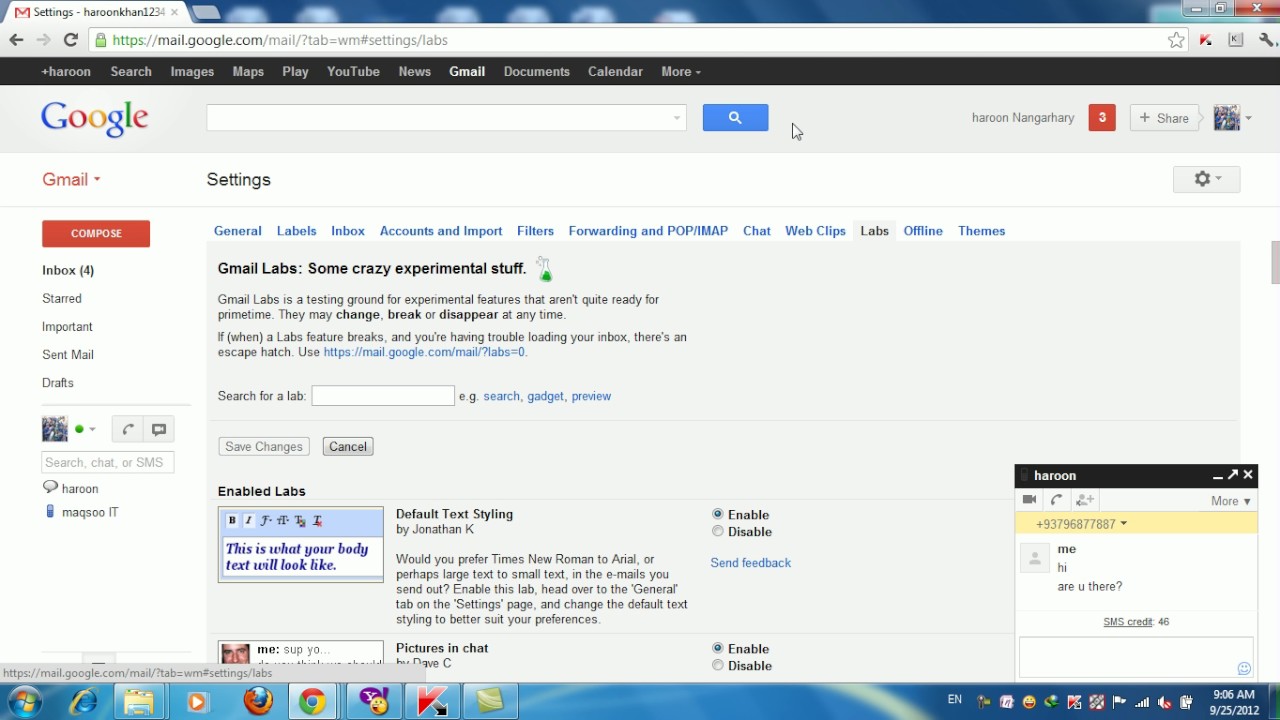Click the page vertical scrollbar thumb

(1275, 262)
